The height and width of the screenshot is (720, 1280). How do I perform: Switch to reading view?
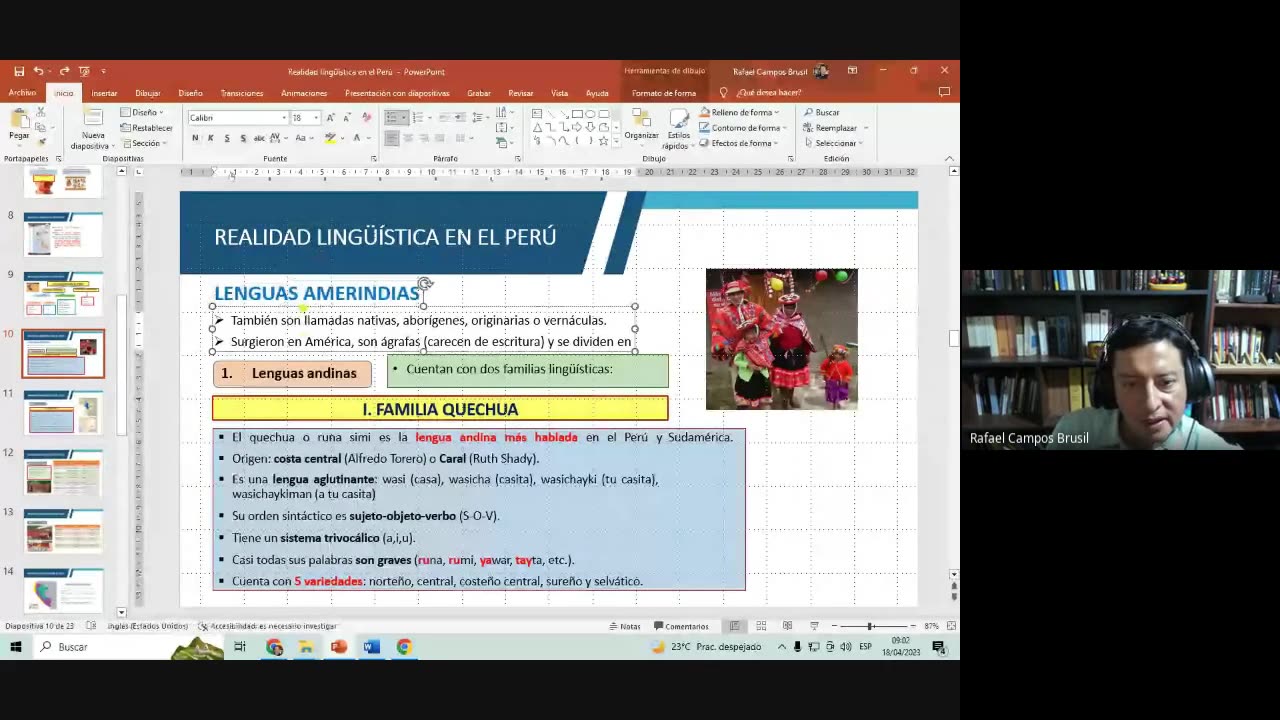click(x=787, y=626)
